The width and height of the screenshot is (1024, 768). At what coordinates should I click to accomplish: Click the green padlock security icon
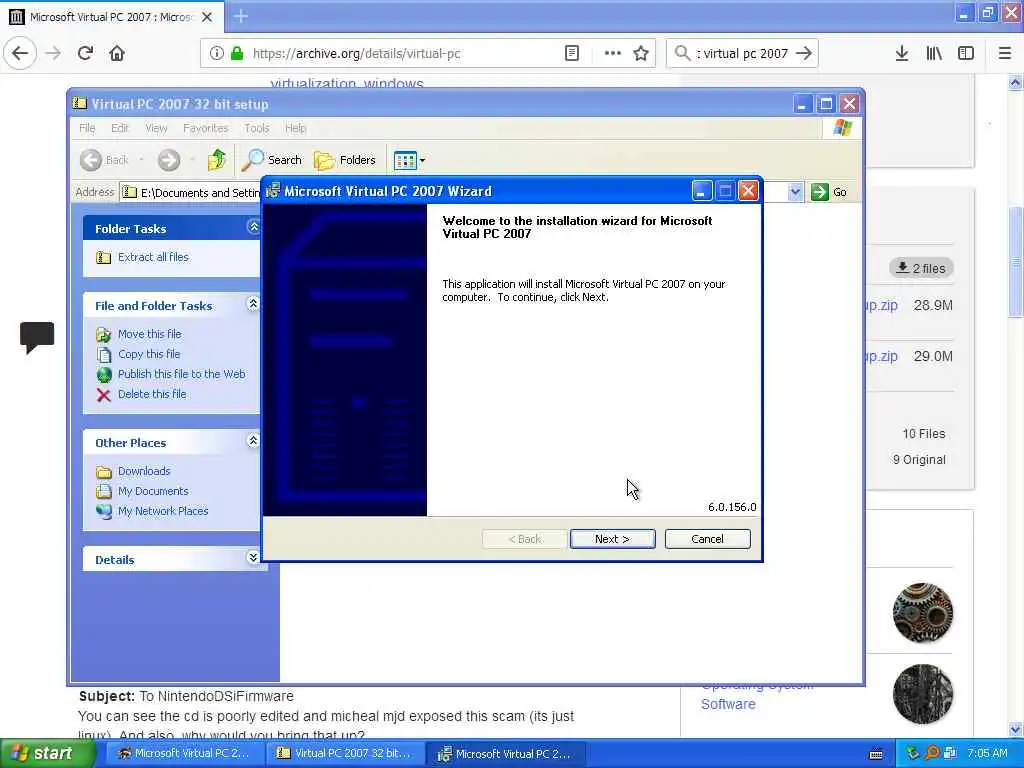[x=237, y=54]
